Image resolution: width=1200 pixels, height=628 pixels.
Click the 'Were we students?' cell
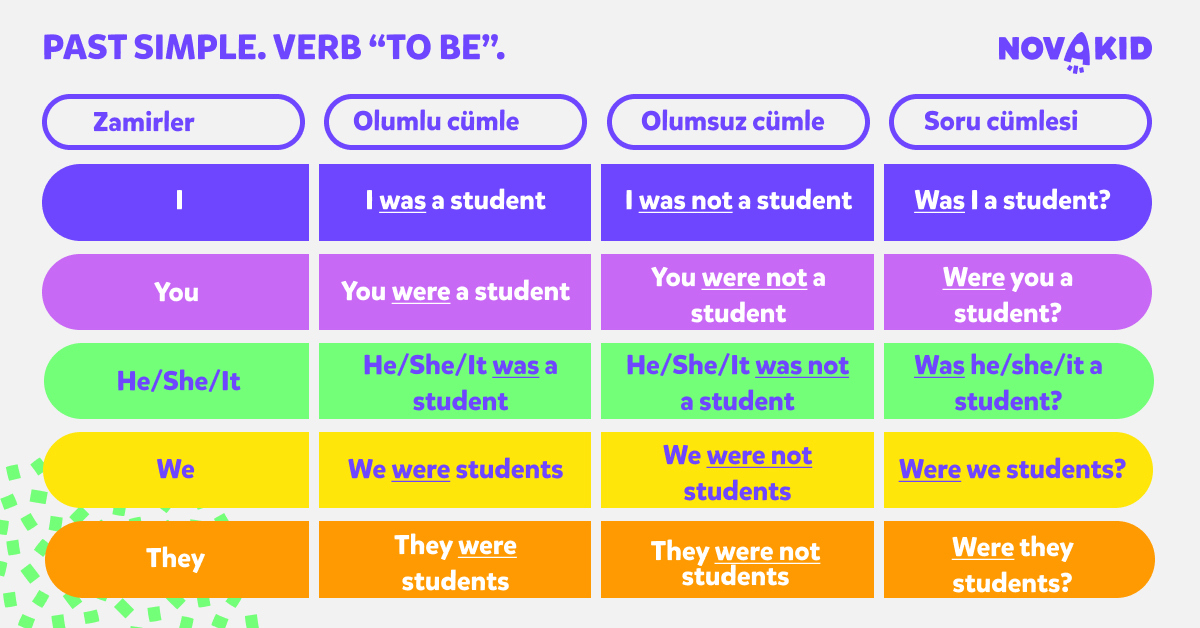point(1018,470)
